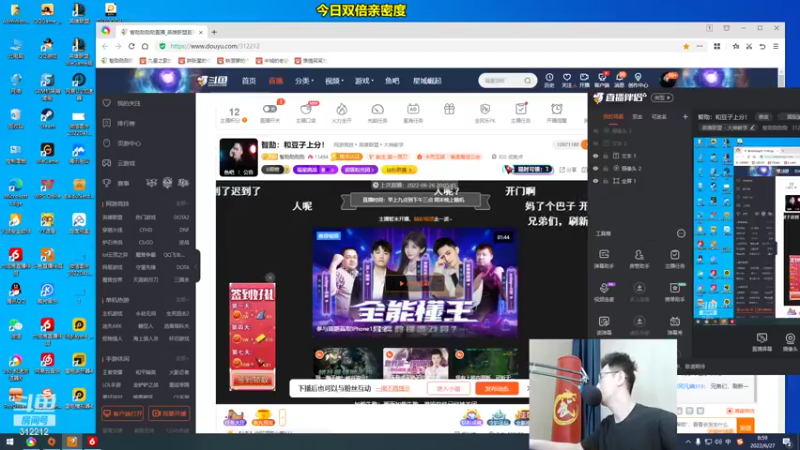The image size is (800, 450).
Task: Open Douyu 关注 heart icon in header
Action: (567, 78)
